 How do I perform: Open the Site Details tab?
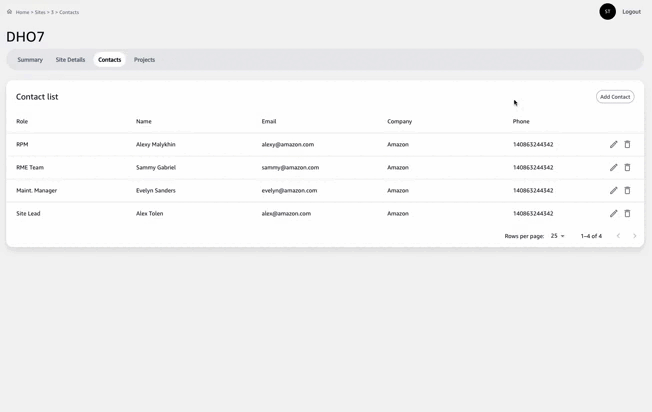click(70, 60)
